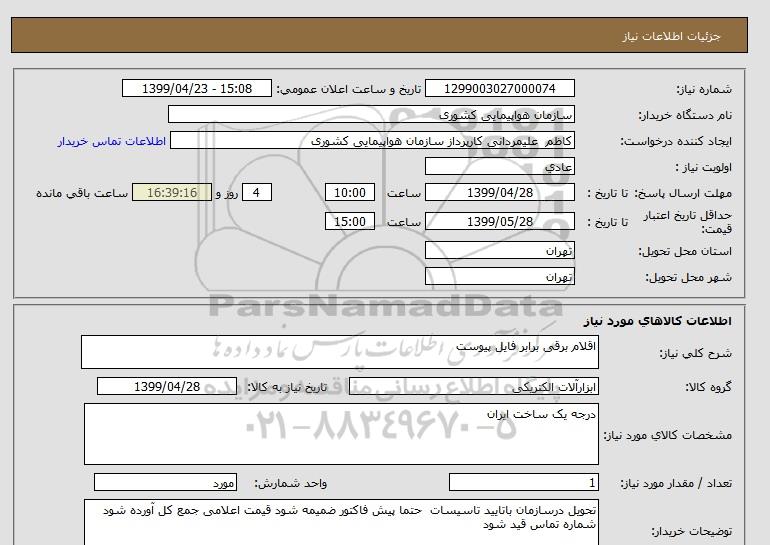Click label مشخصات کالای مورد نیاز

click(x=668, y=435)
